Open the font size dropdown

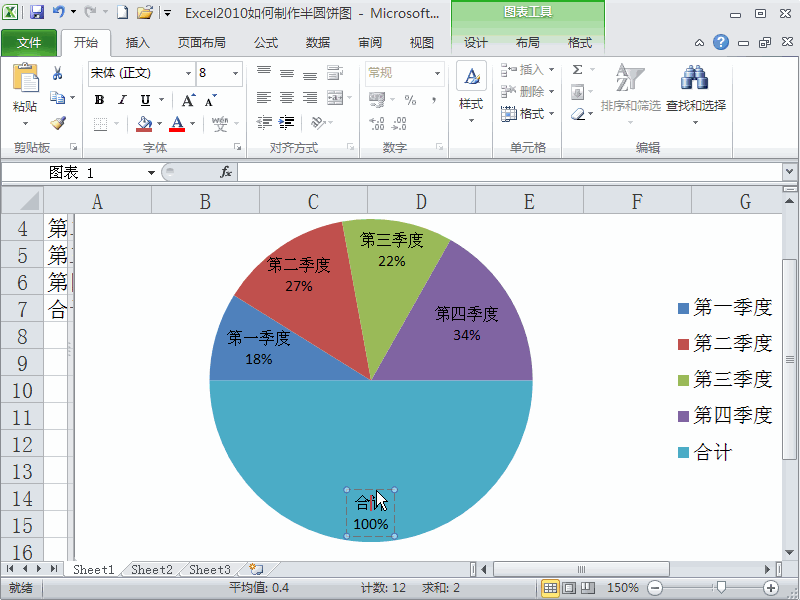coord(237,73)
